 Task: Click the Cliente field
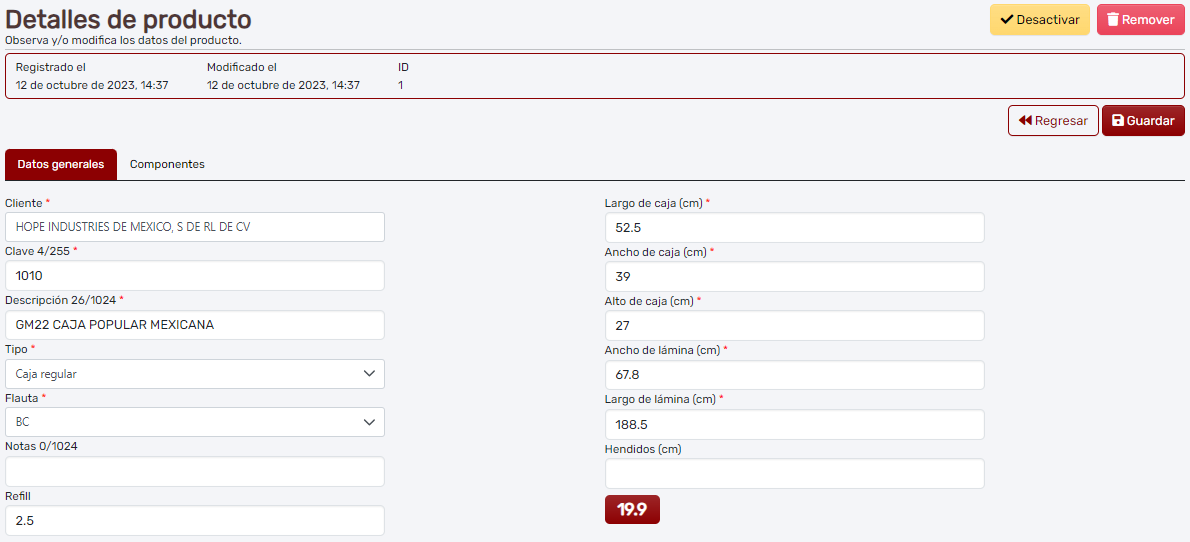195,227
